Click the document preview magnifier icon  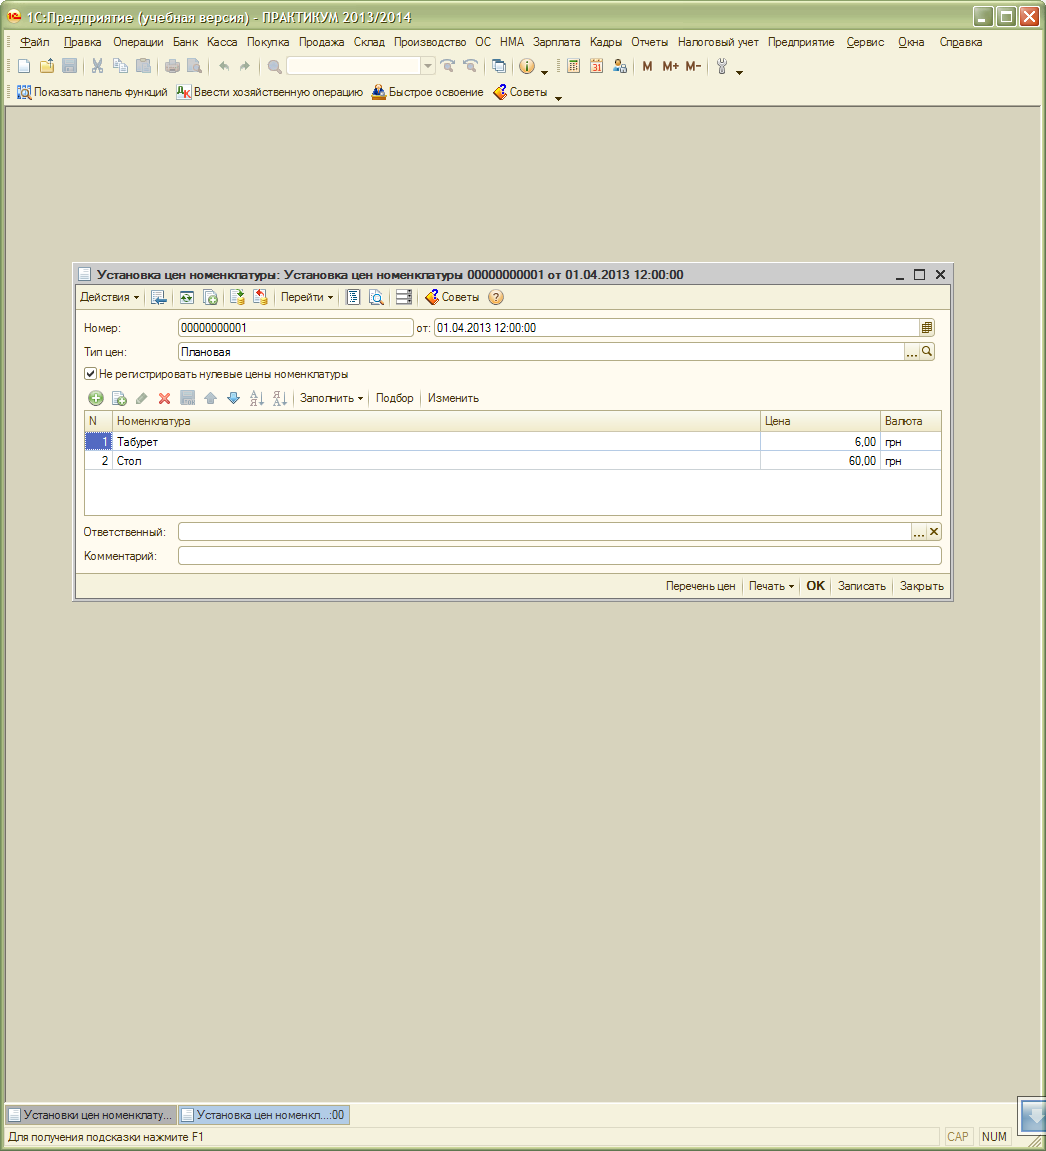pyautogui.click(x=376, y=297)
